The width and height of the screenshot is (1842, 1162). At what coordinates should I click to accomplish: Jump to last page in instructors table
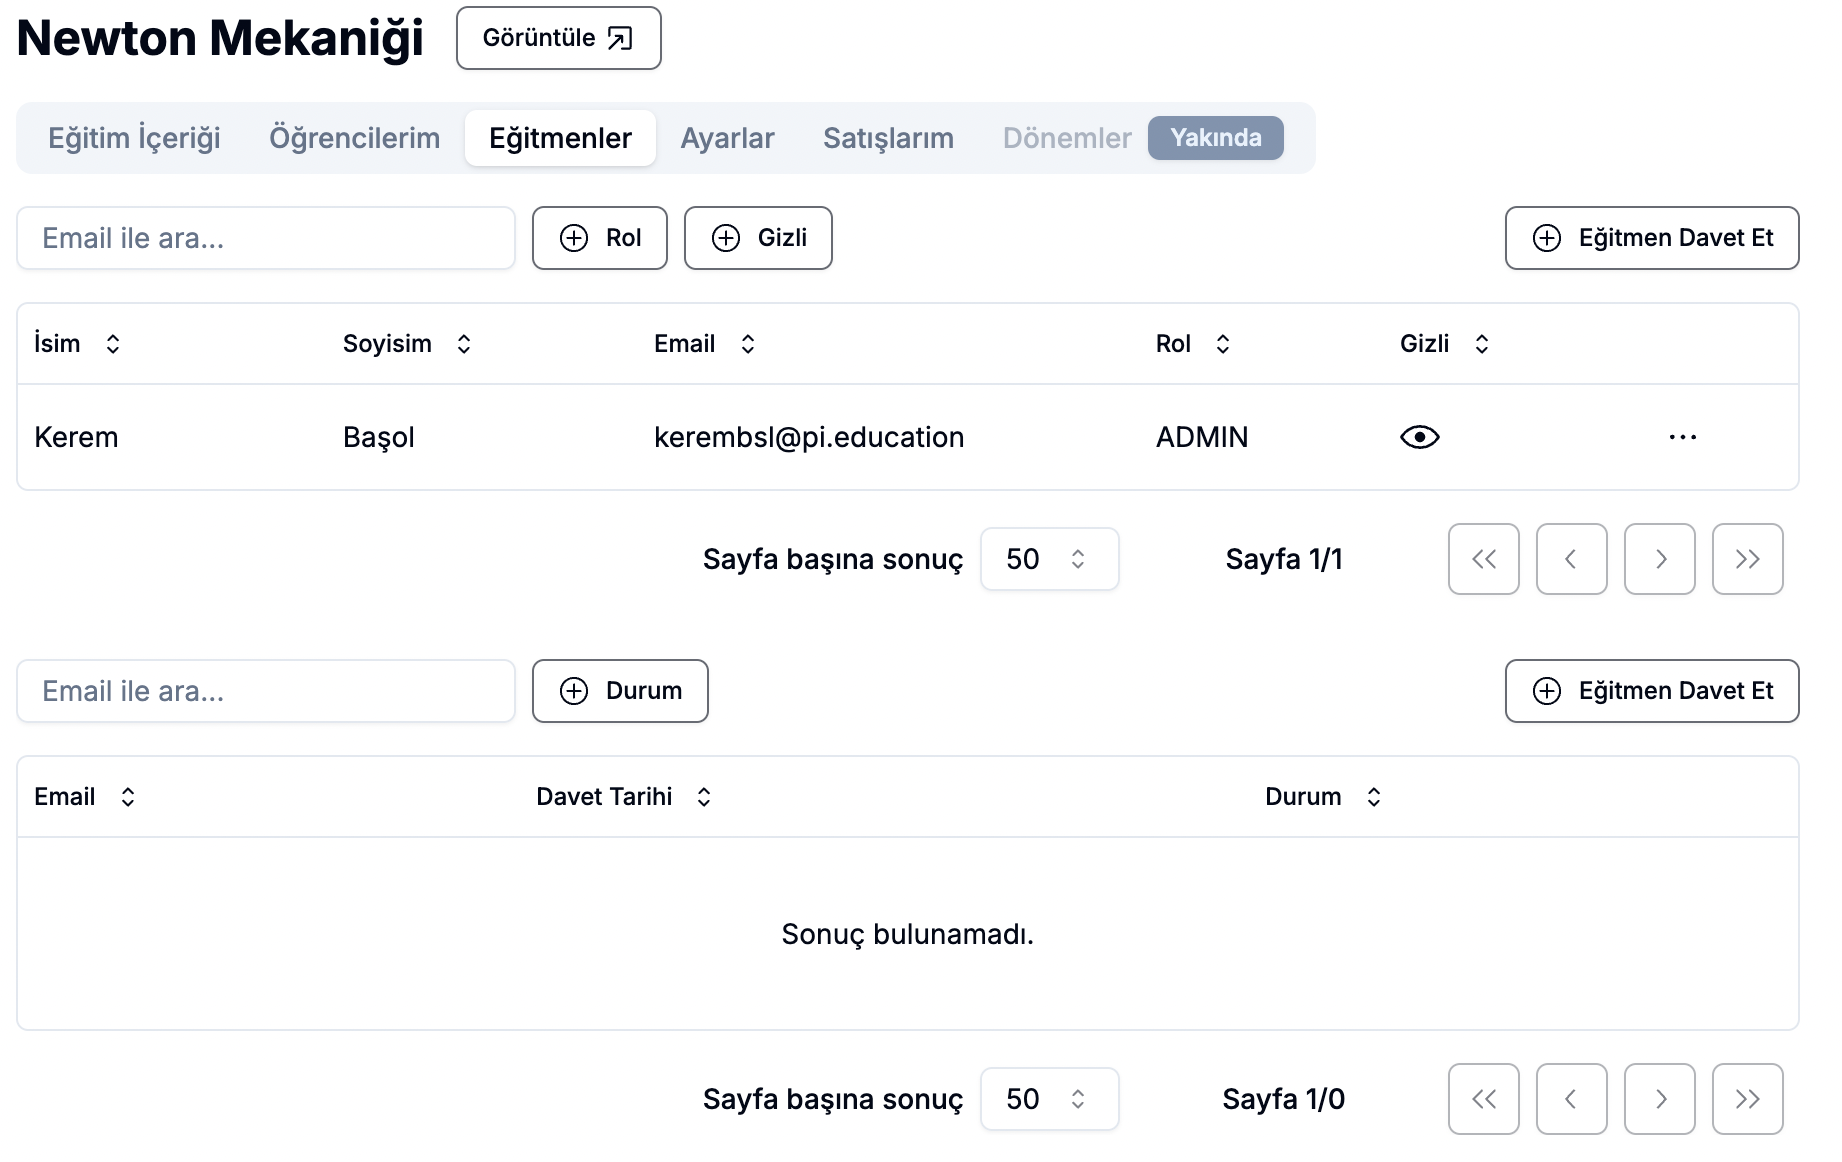click(x=1747, y=559)
